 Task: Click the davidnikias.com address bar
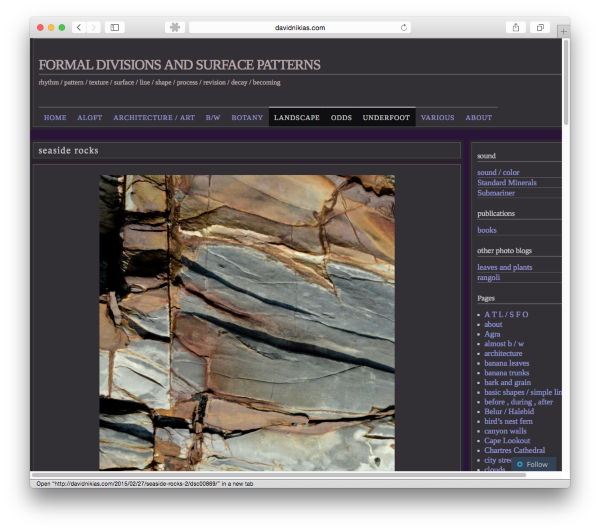pos(299,28)
